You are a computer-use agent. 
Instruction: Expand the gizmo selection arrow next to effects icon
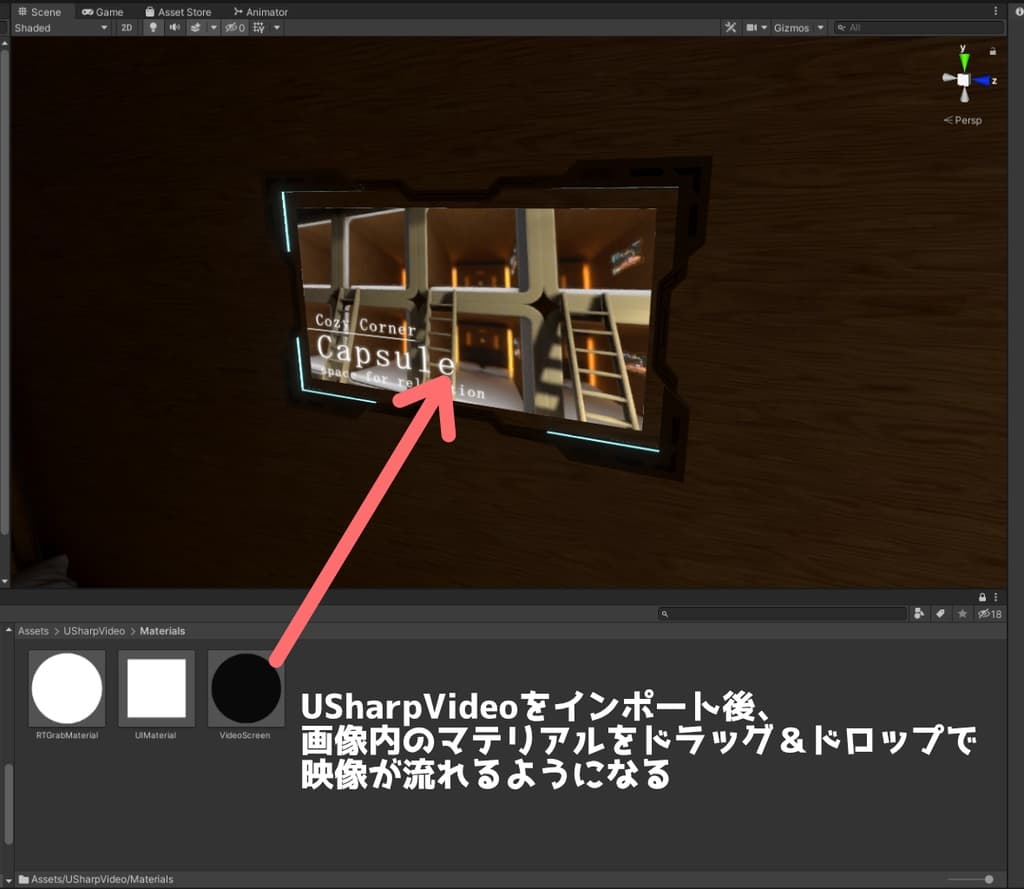click(x=213, y=28)
